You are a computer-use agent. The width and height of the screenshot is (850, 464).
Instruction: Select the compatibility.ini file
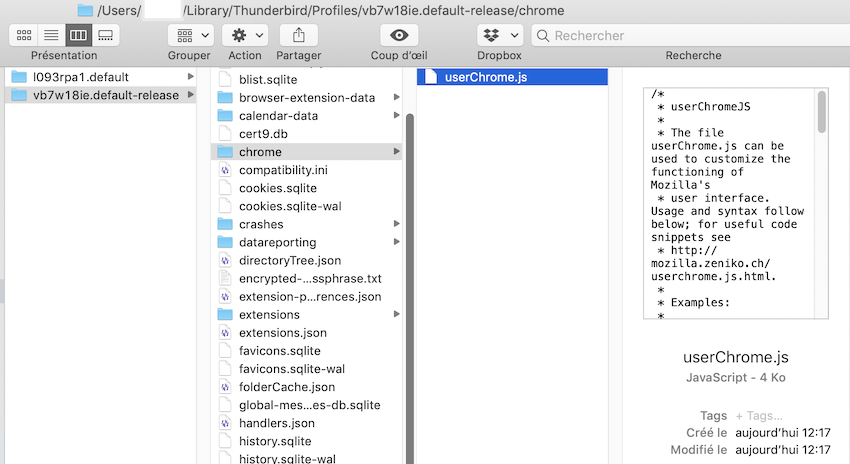(285, 170)
